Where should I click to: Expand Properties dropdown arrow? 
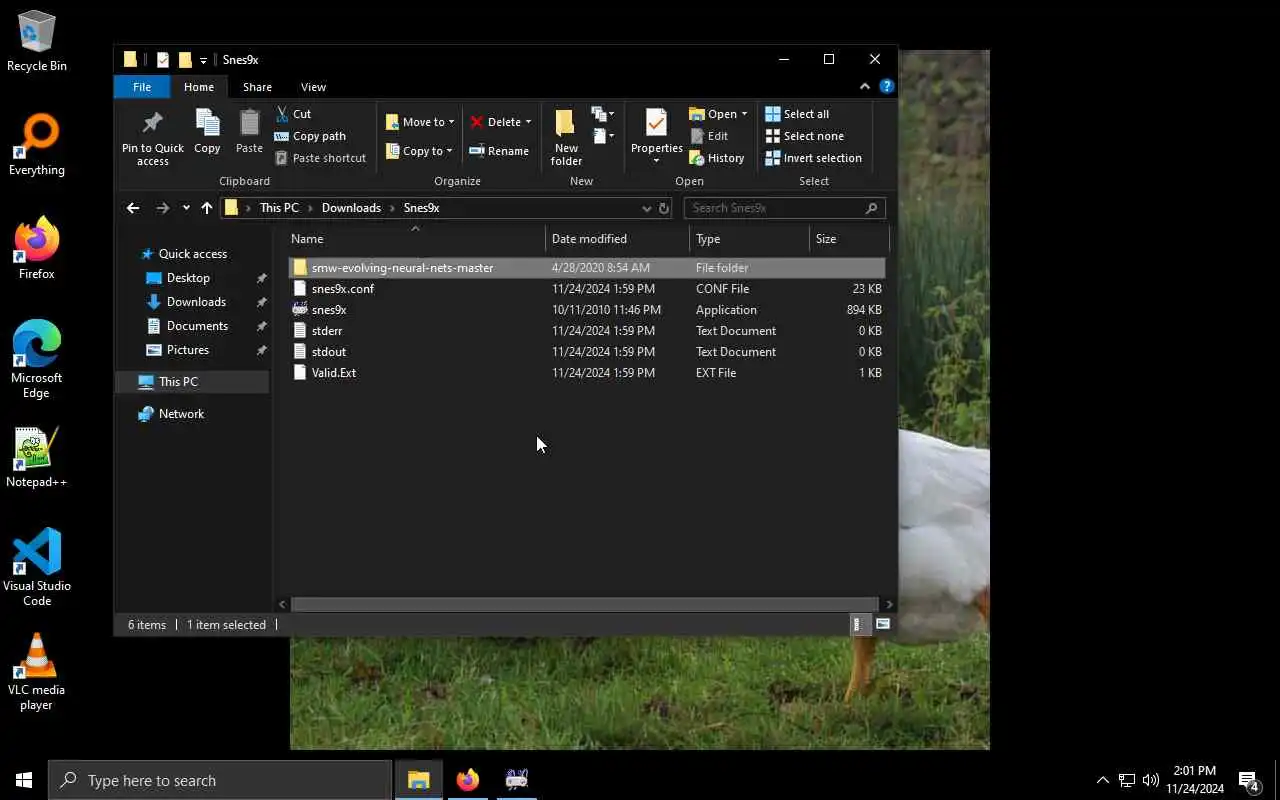click(656, 161)
